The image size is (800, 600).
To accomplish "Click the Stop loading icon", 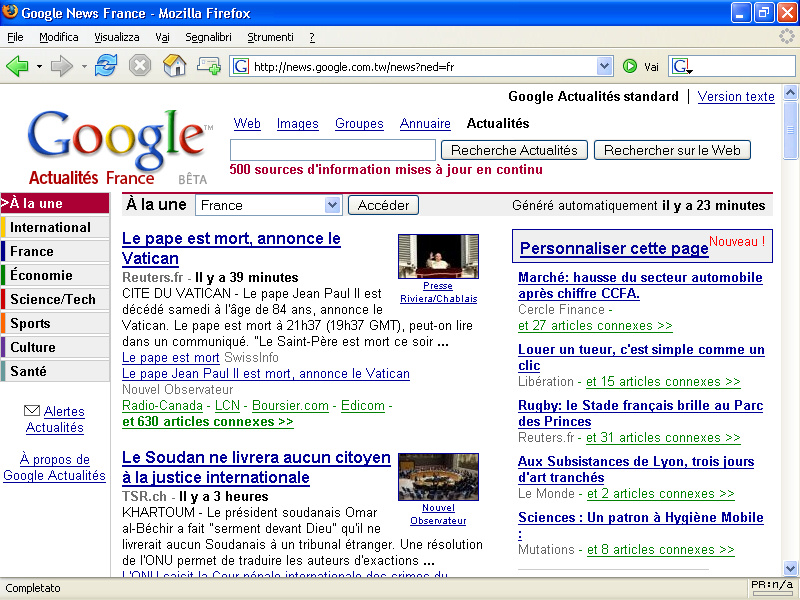I will [140, 66].
